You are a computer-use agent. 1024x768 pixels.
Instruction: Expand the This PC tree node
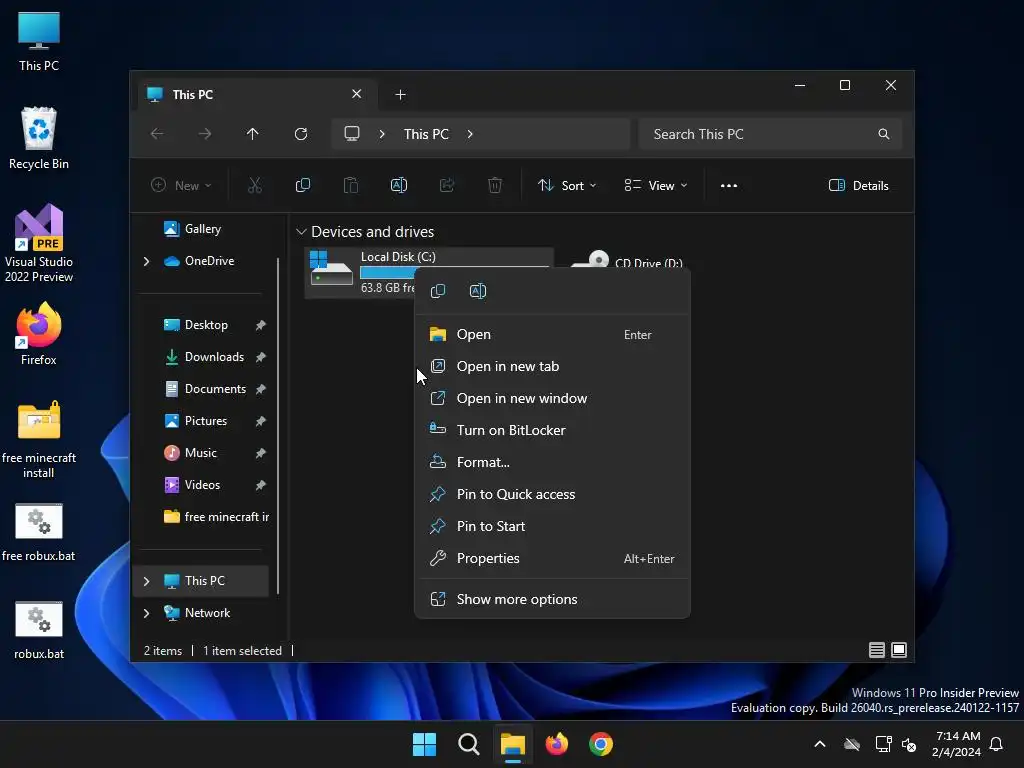(x=146, y=581)
